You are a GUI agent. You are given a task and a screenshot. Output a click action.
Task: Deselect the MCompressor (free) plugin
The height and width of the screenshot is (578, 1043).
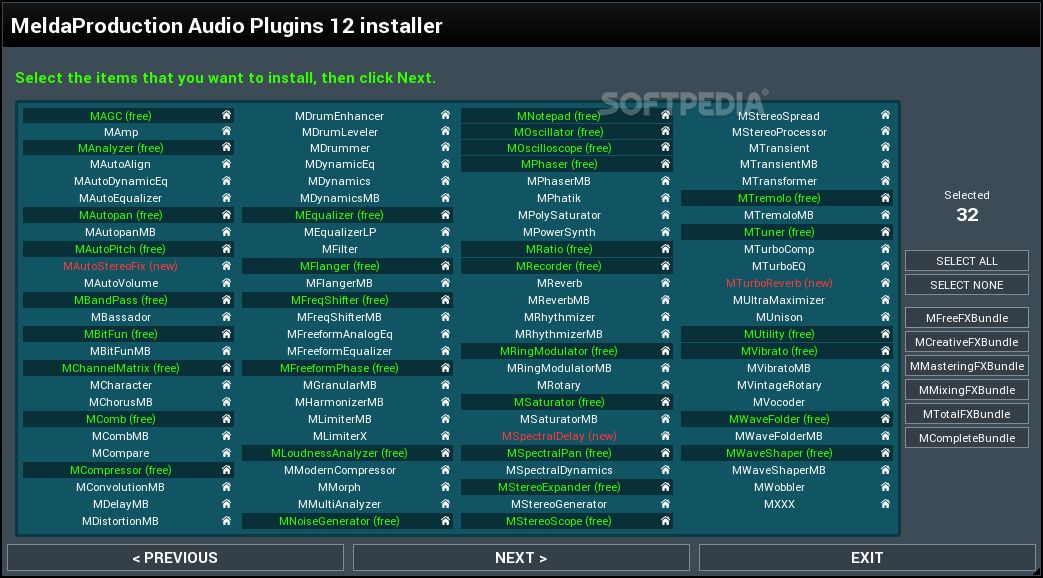120,470
